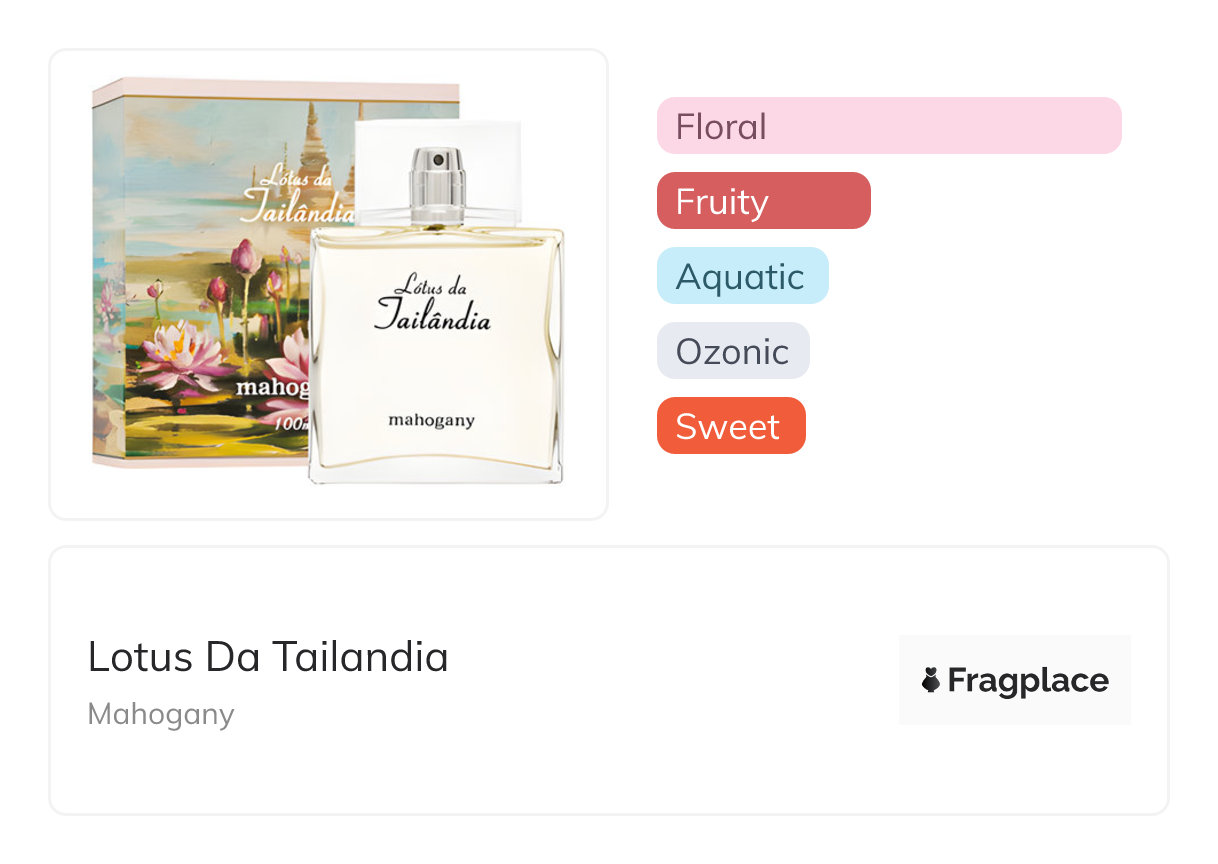Click the 'mahogany' text on the bottle
Screen dimensions: 1218x864
click(x=431, y=420)
